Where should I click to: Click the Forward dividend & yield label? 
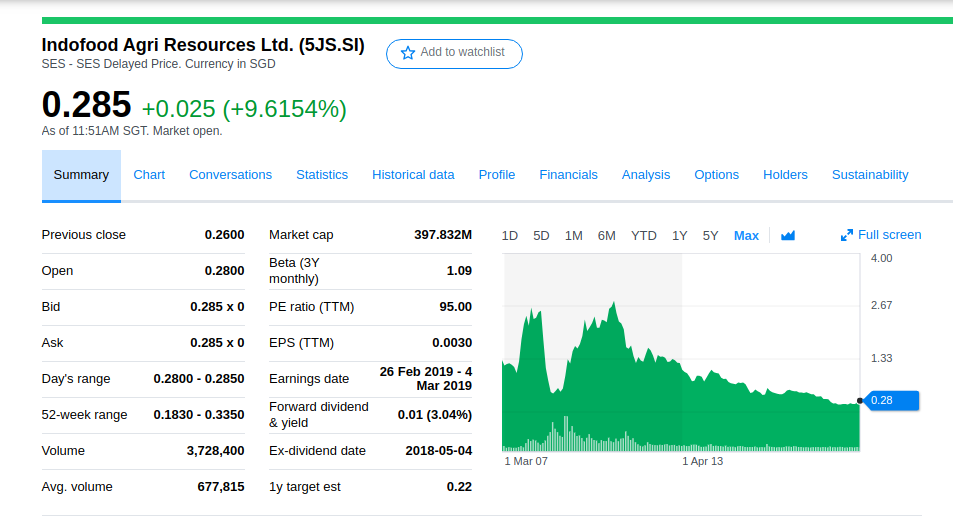[x=319, y=415]
